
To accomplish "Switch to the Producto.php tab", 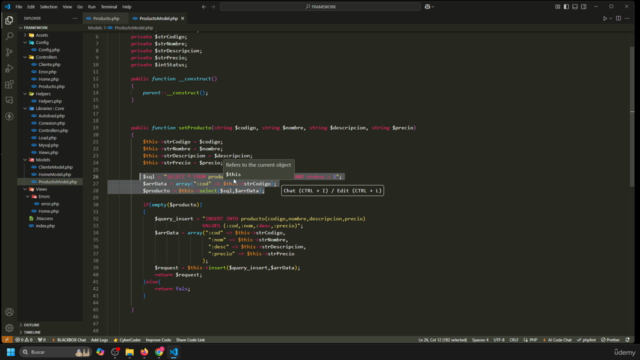I will click(106, 18).
